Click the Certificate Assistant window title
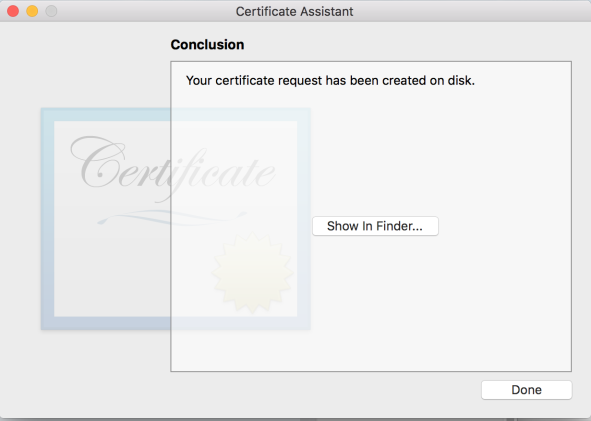The height and width of the screenshot is (421, 591). 294,11
